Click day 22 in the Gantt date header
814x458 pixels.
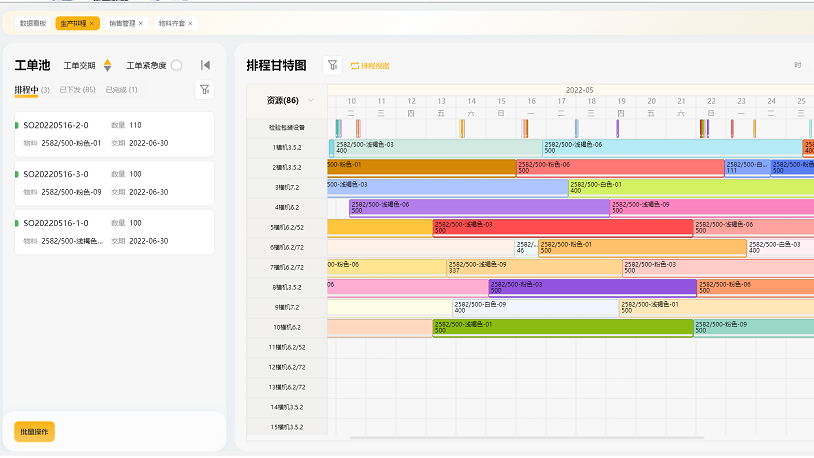[711, 101]
